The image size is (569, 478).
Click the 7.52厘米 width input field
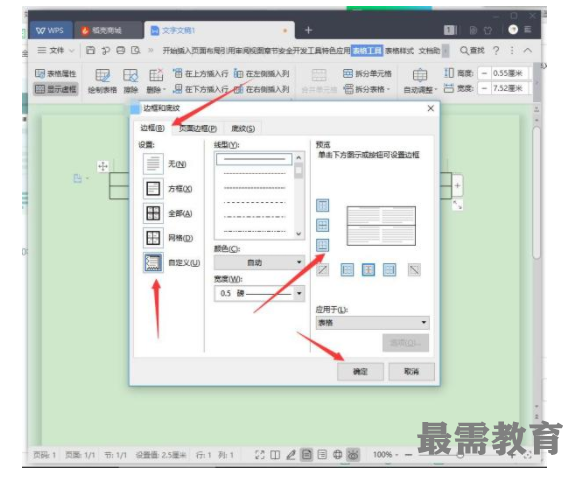click(509, 88)
